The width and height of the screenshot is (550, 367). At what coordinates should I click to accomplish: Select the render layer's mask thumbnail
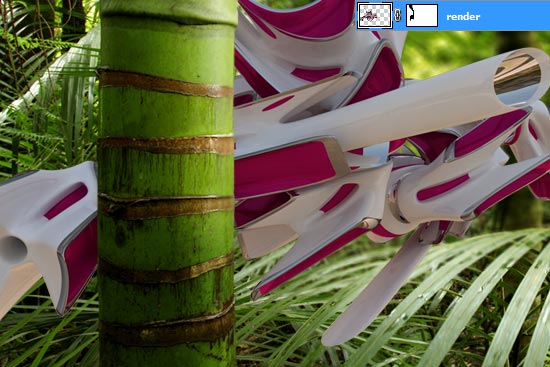pyautogui.click(x=422, y=15)
